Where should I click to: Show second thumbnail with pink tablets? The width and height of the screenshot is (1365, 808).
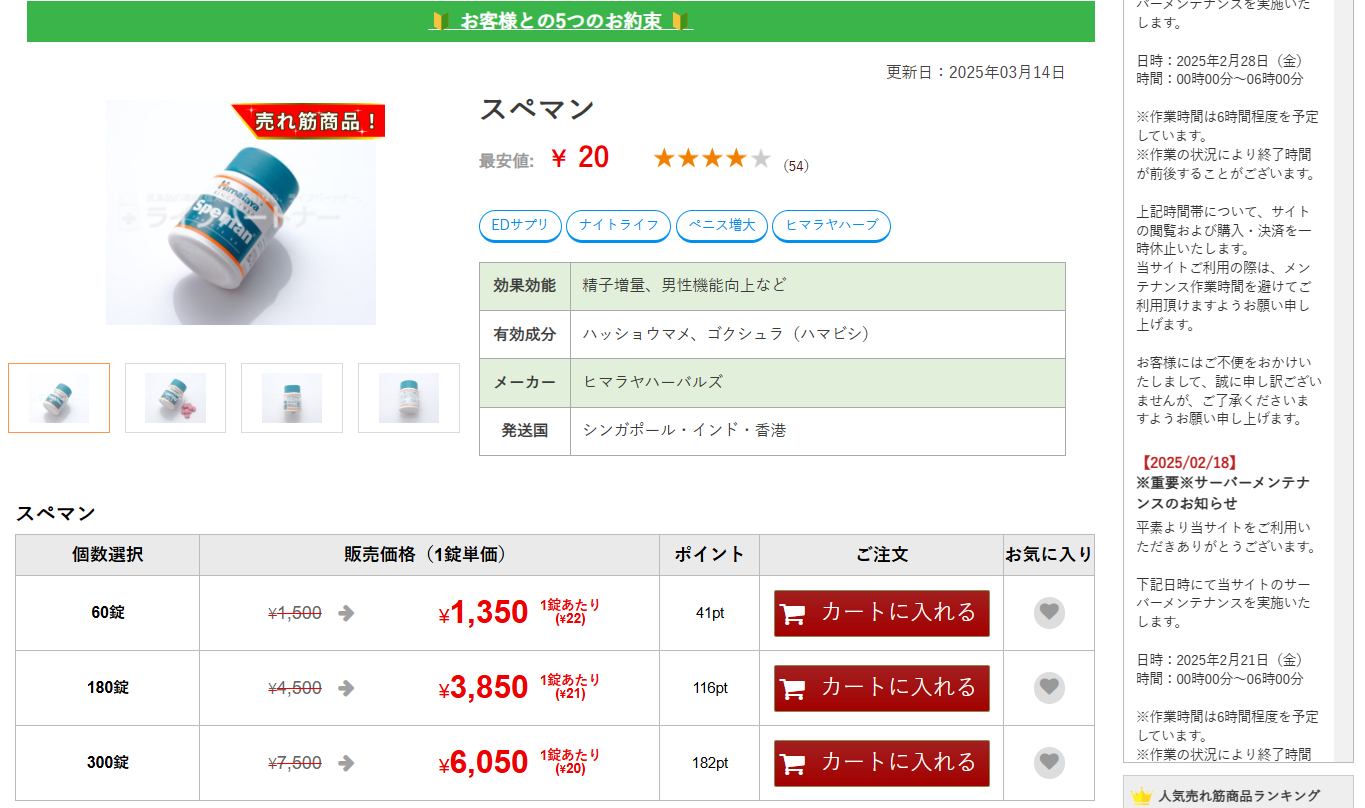[175, 398]
